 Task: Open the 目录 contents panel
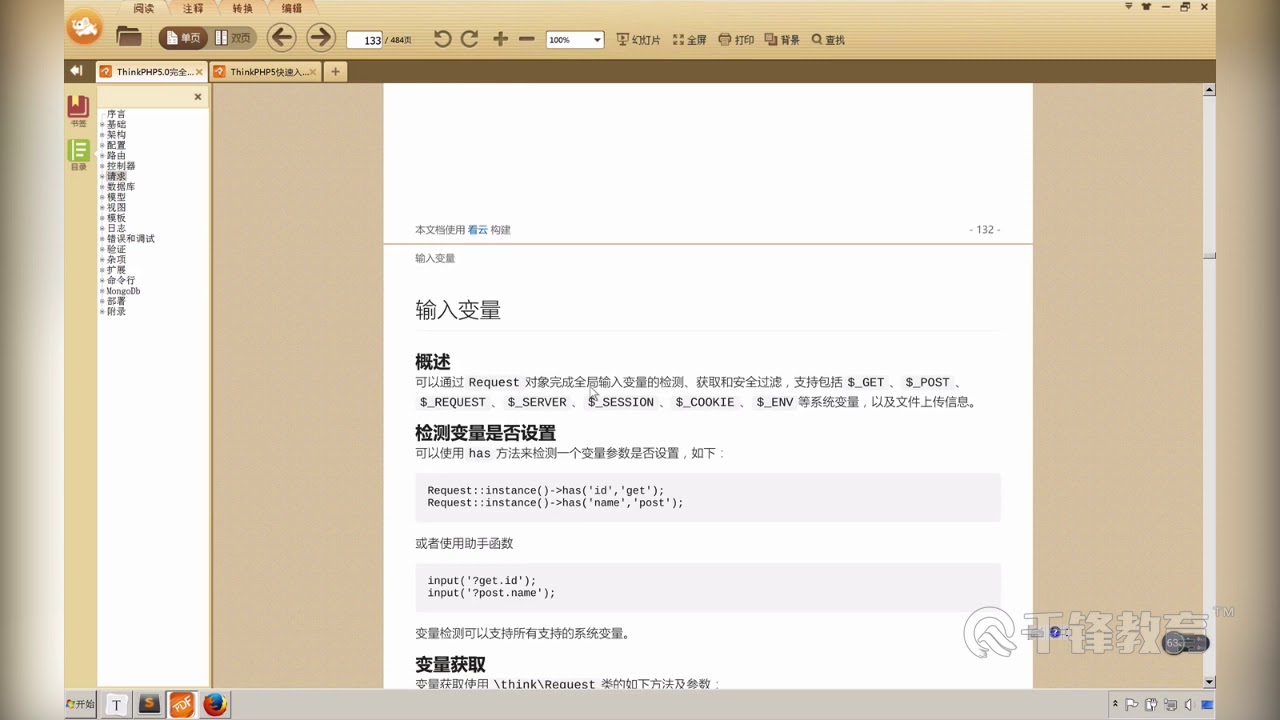point(78,154)
